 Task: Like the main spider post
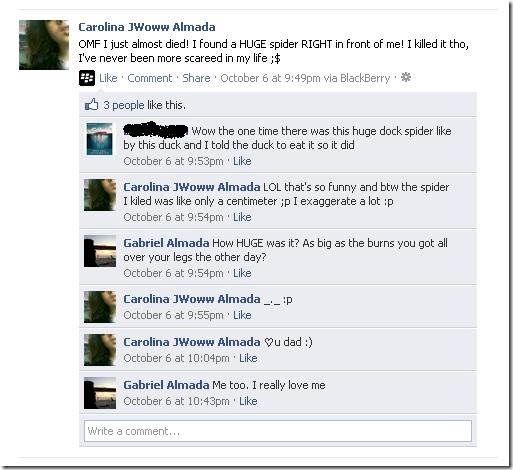(x=108, y=78)
